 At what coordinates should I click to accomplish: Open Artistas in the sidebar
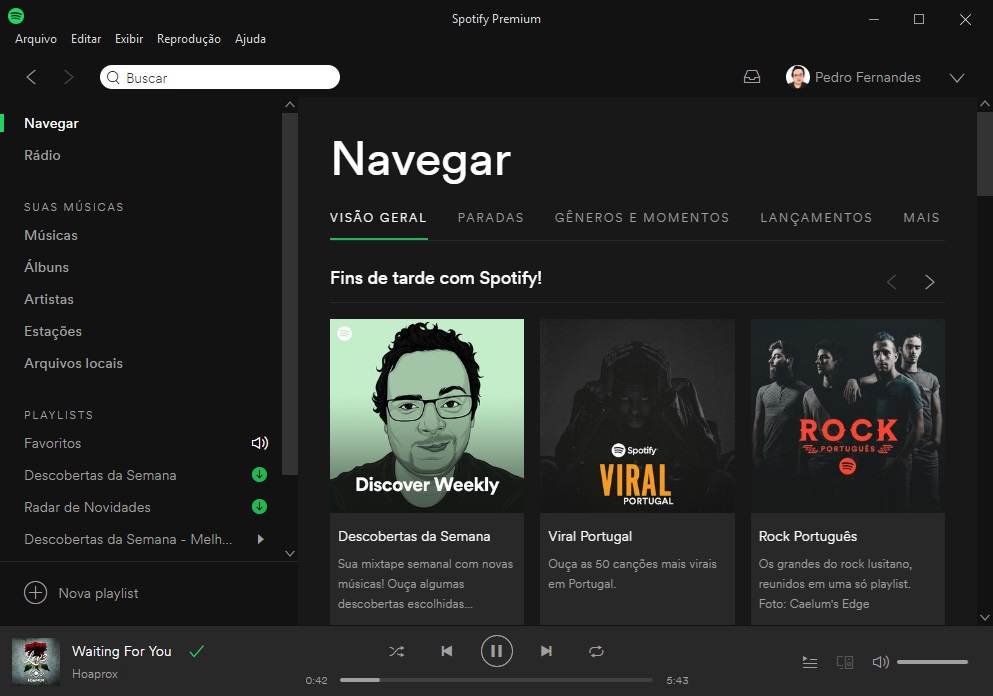pyautogui.click(x=49, y=299)
